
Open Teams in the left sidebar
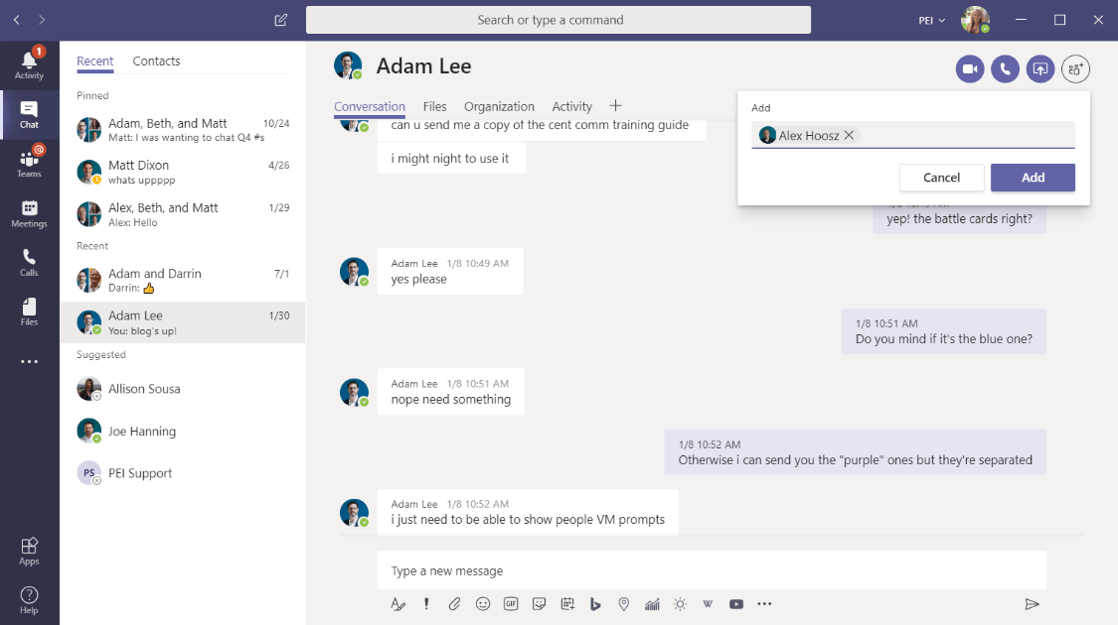coord(29,162)
